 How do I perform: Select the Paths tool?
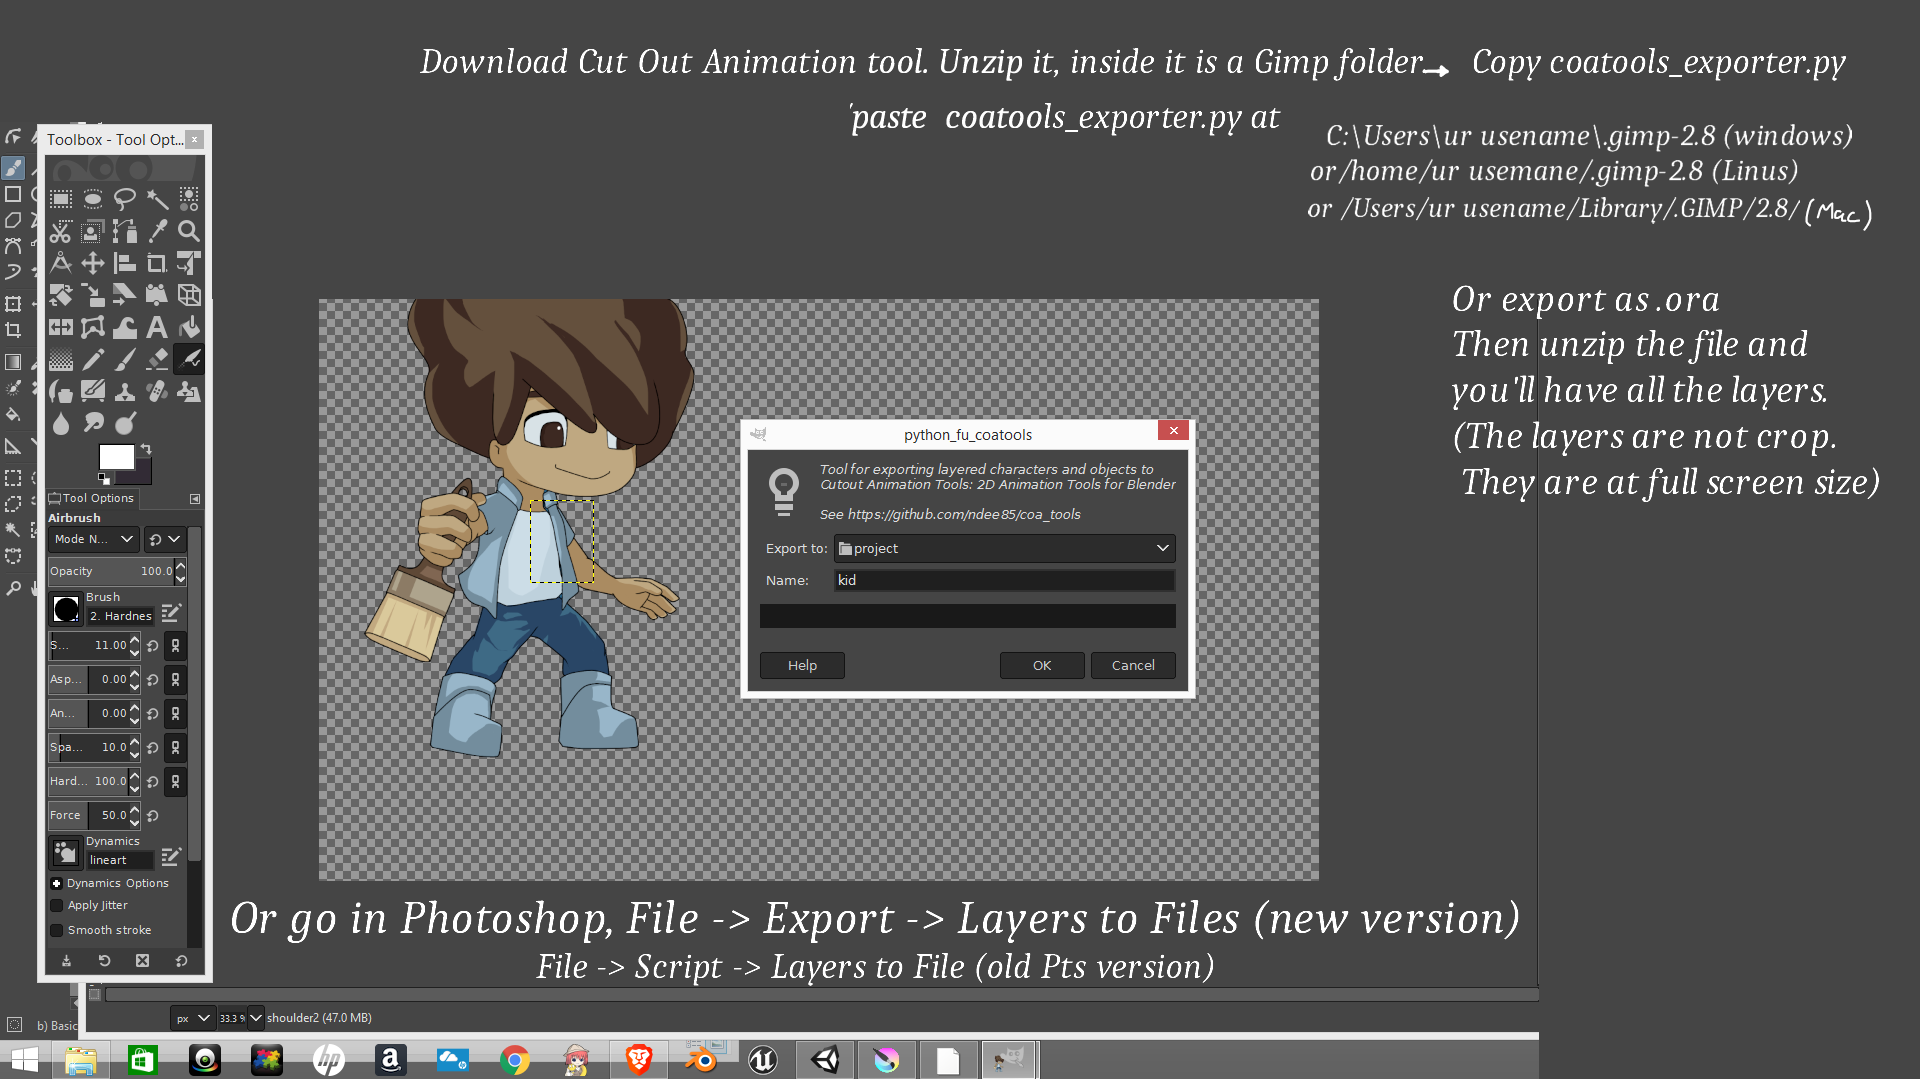click(125, 231)
